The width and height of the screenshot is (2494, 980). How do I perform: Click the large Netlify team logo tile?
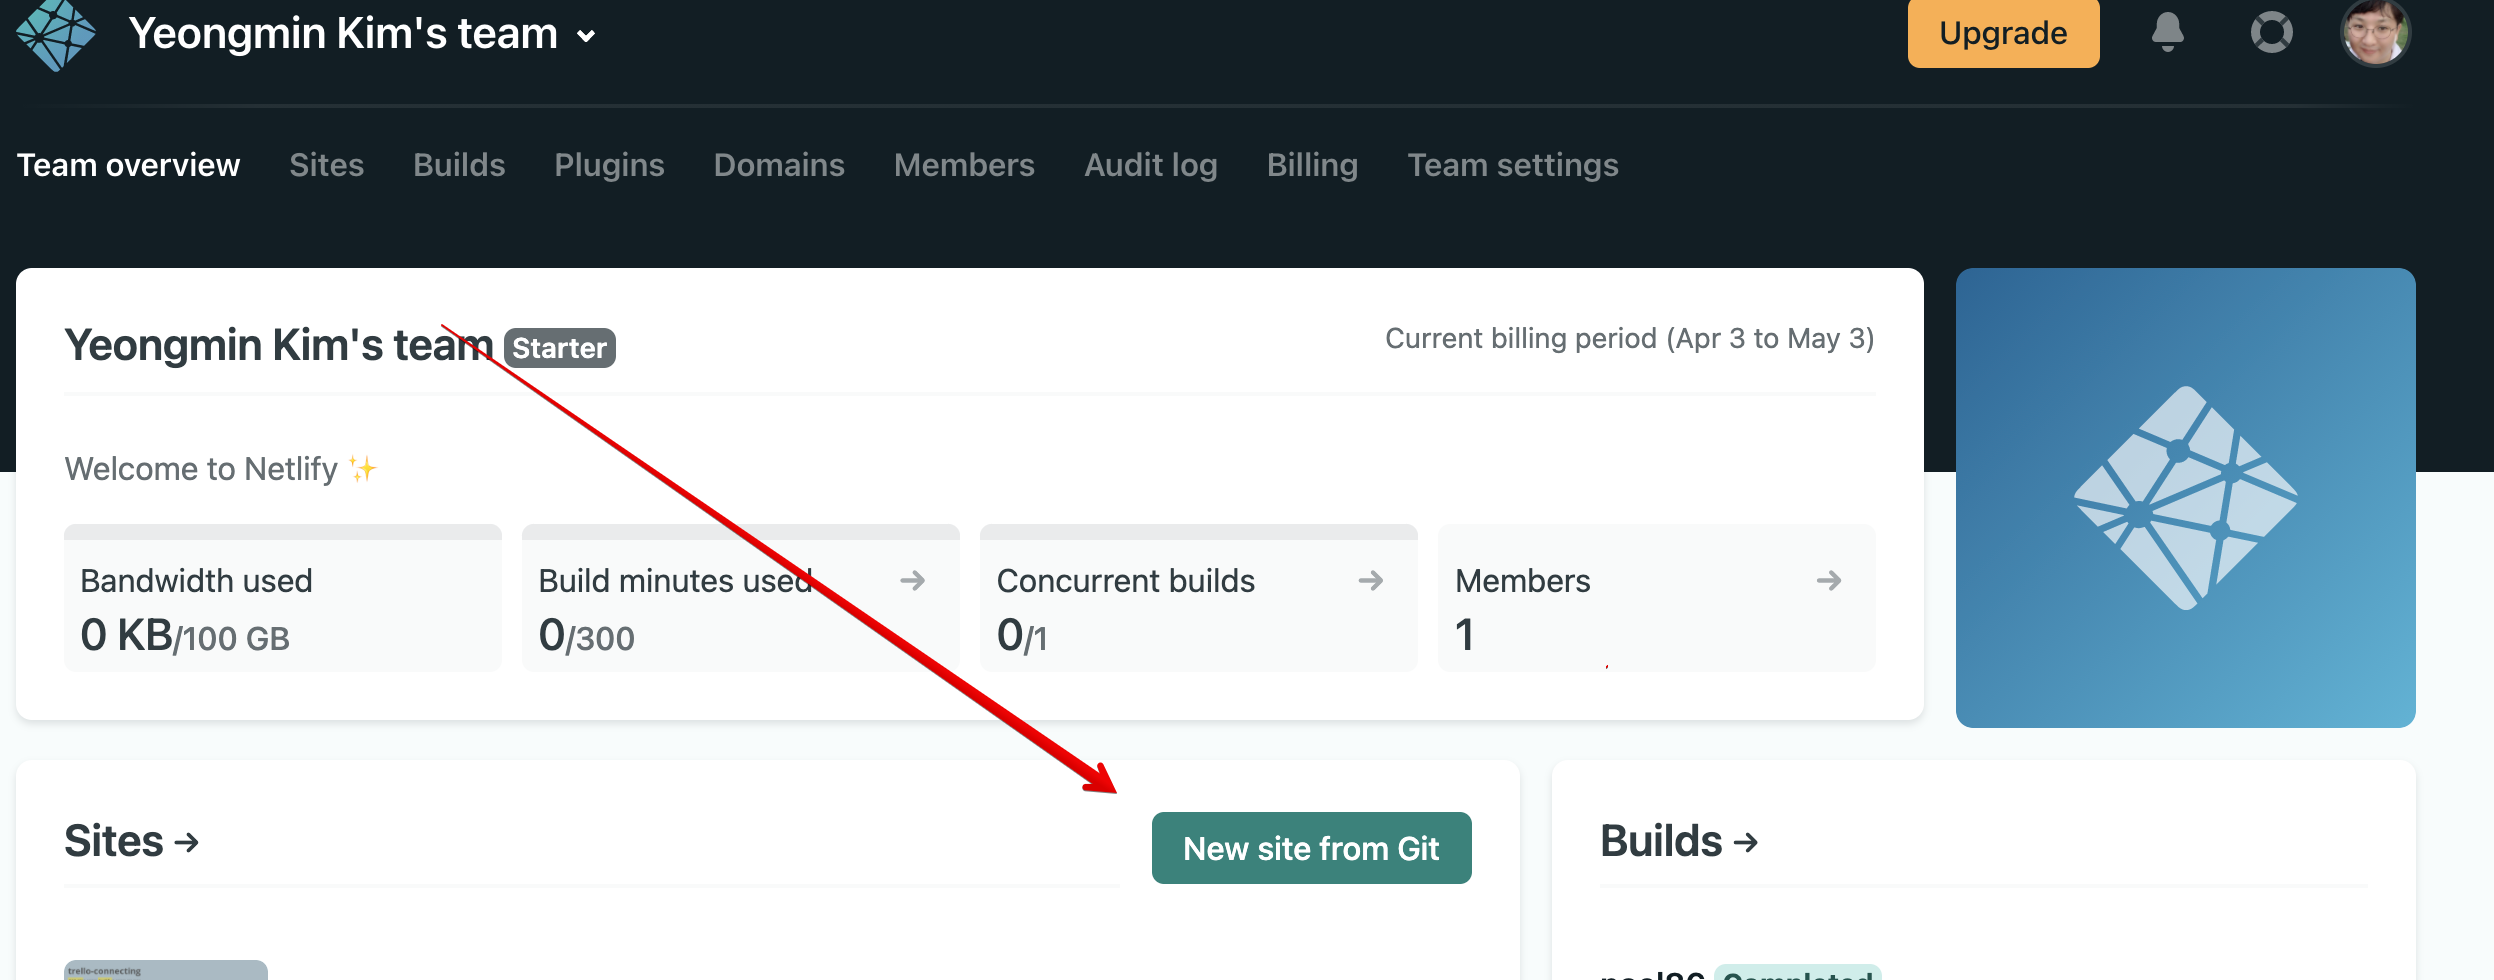point(2185,498)
